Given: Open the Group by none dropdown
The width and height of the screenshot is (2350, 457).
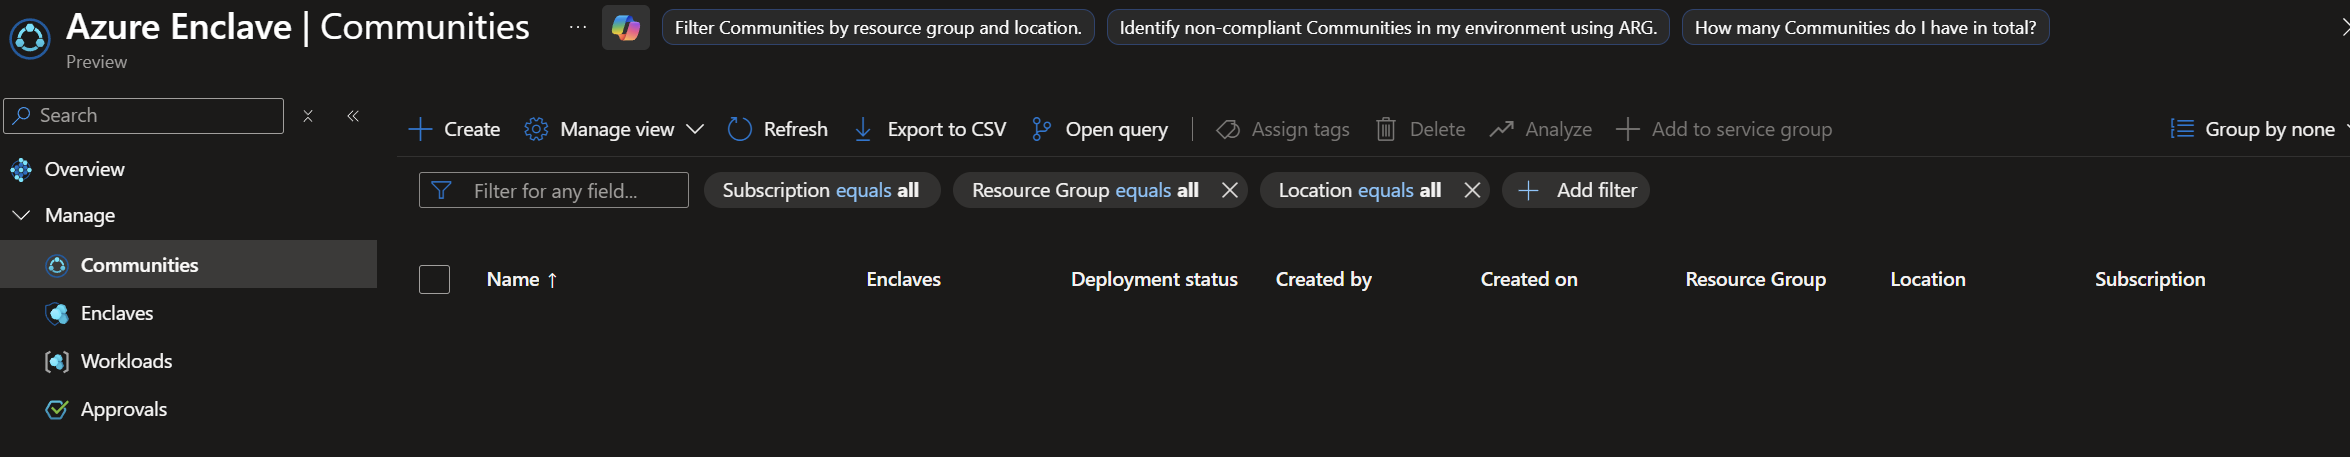Looking at the screenshot, I should [2258, 129].
